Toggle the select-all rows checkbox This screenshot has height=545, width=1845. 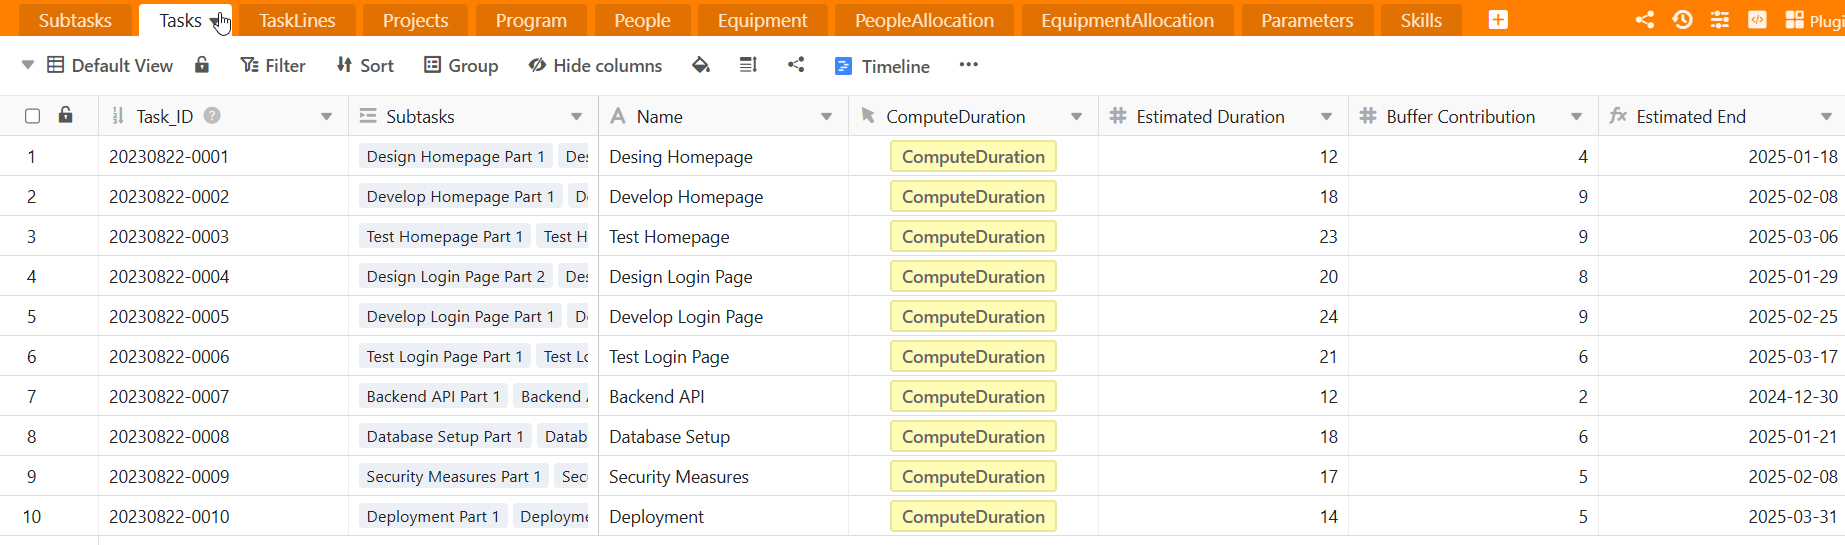[x=32, y=116]
